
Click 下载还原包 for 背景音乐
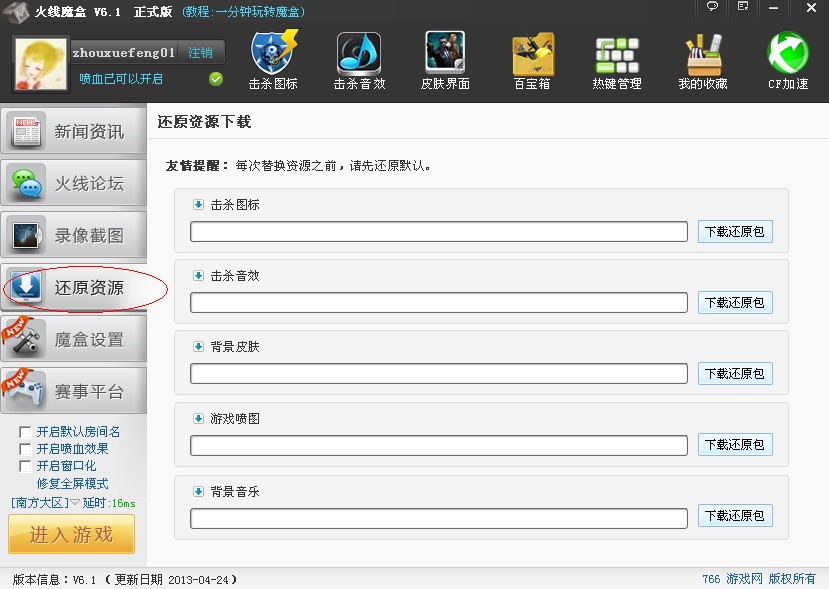(x=735, y=516)
